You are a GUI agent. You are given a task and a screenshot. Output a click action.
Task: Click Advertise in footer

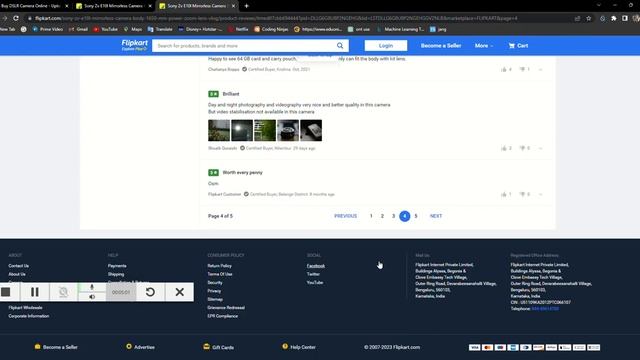(x=140, y=347)
